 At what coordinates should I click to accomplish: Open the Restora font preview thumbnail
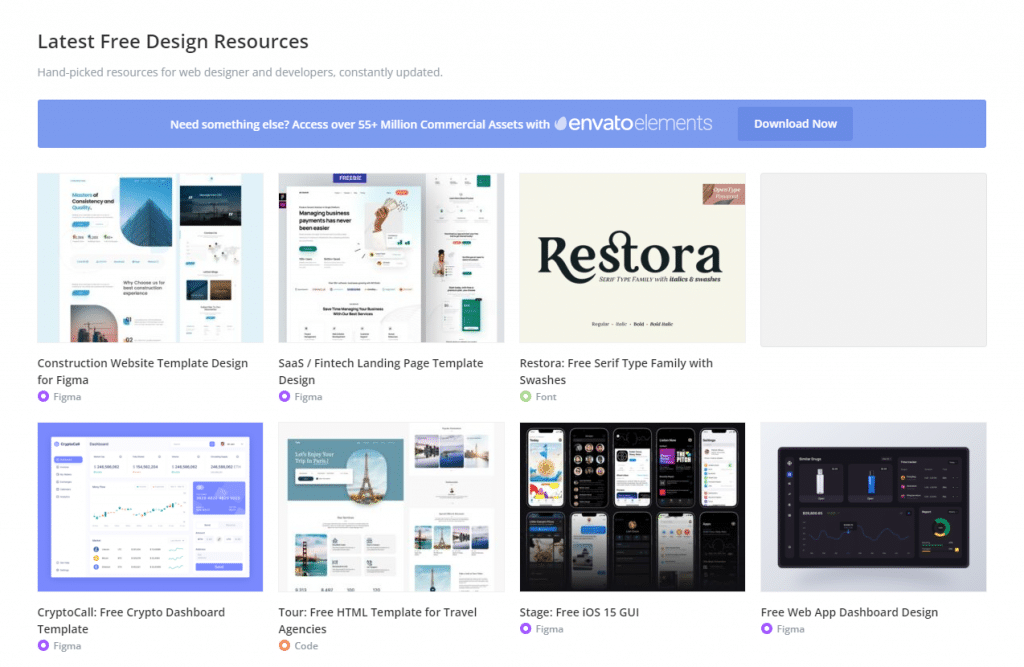point(632,258)
